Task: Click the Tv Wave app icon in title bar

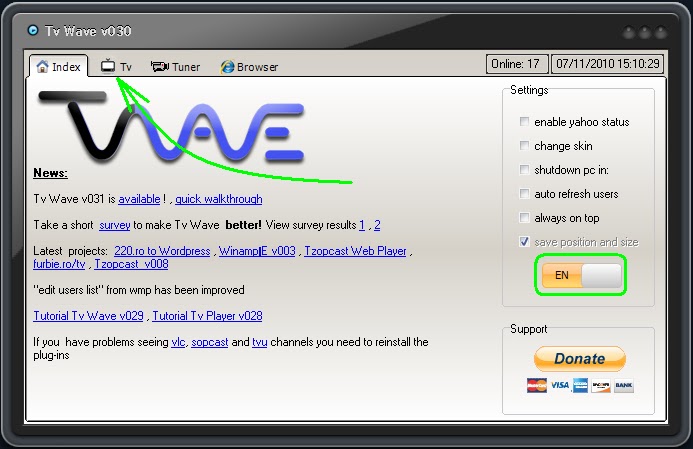Action: (33, 30)
